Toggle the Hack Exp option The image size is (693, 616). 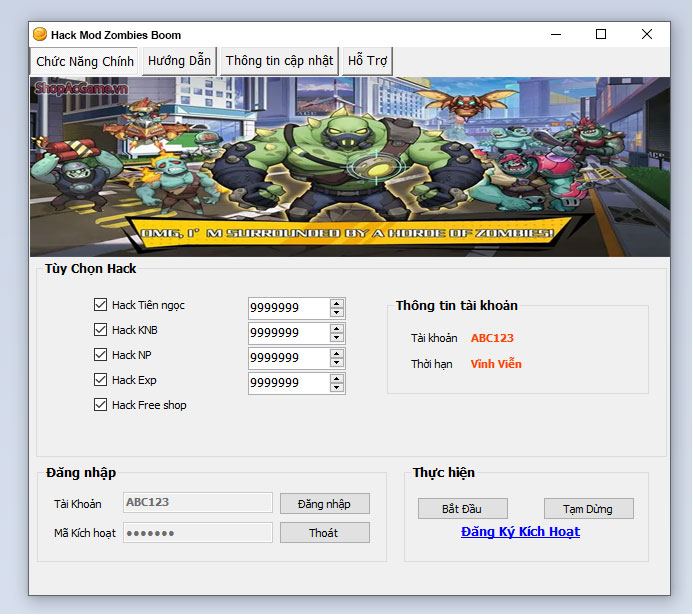point(100,380)
